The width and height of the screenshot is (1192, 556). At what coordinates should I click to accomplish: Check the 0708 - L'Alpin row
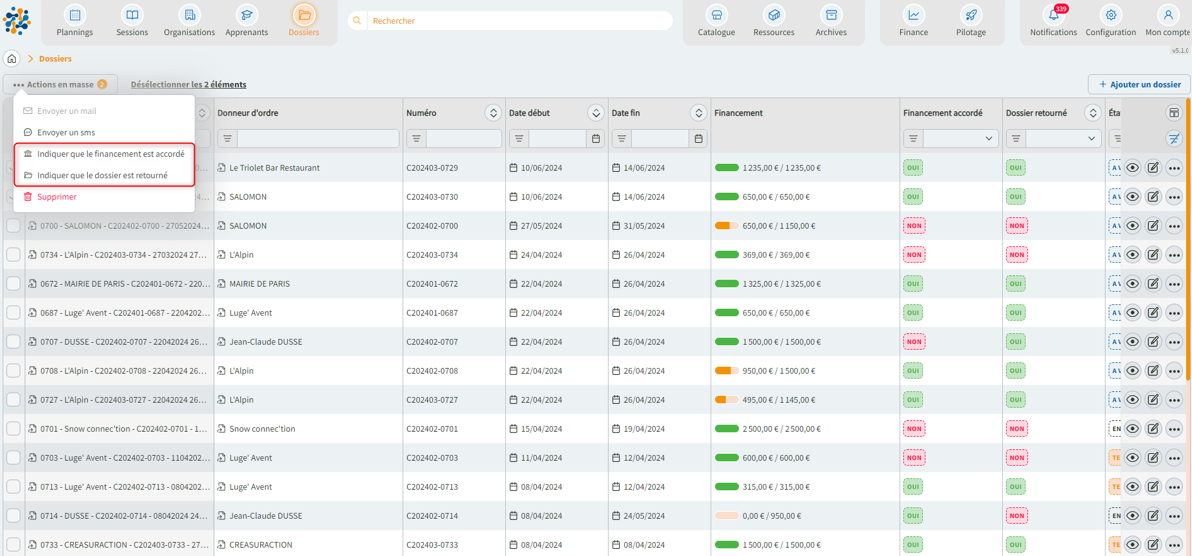[x=14, y=370]
